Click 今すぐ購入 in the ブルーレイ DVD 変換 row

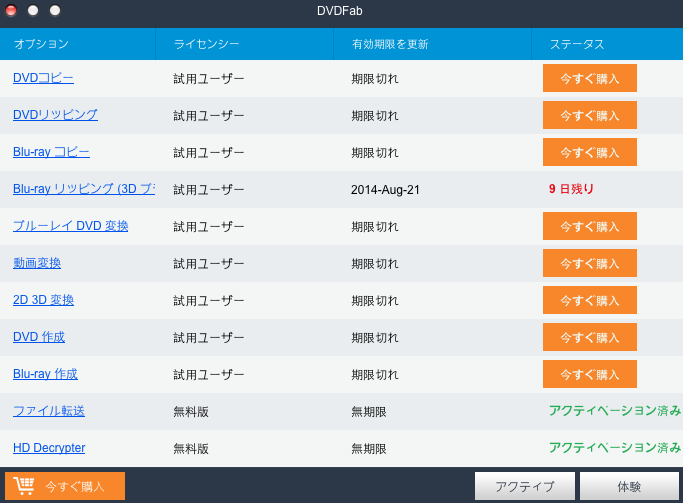coord(590,226)
